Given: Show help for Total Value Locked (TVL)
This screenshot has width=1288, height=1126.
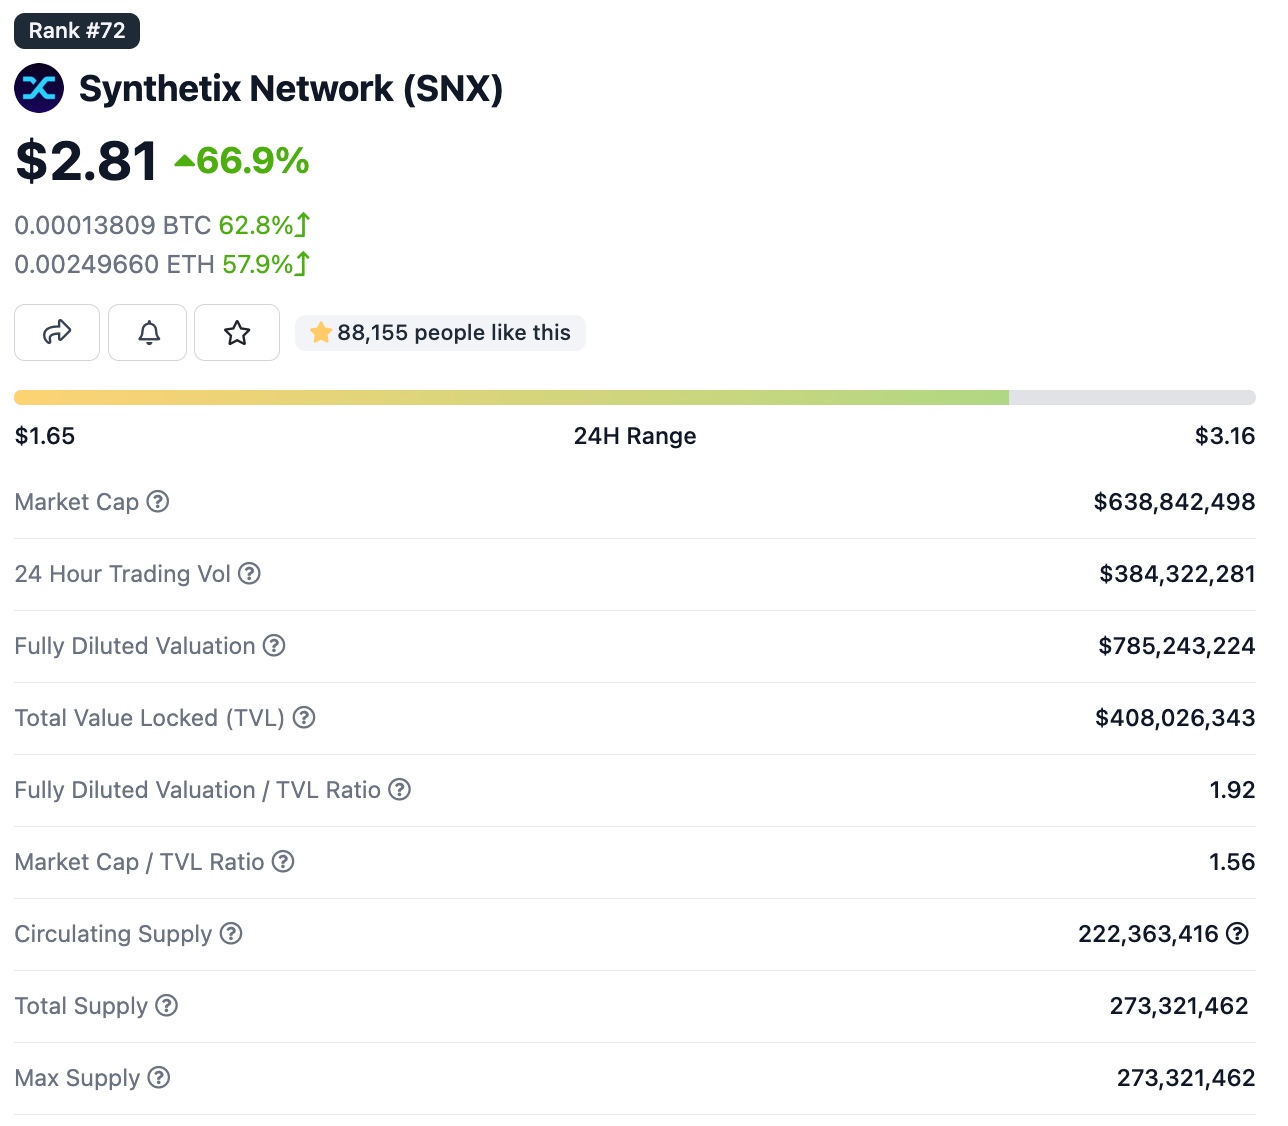Looking at the screenshot, I should coord(304,717).
